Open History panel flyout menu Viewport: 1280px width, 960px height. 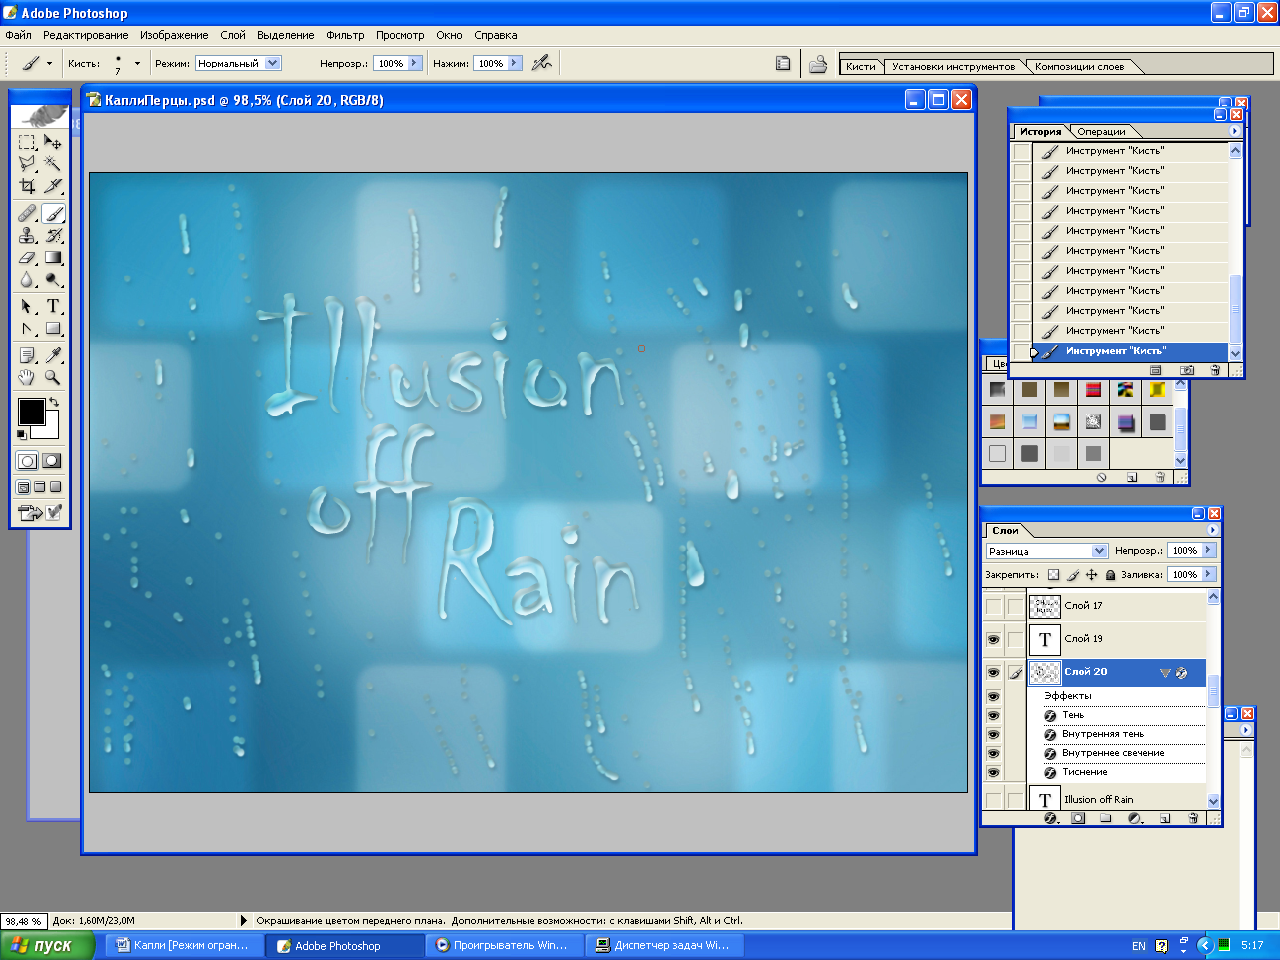pyautogui.click(x=1234, y=131)
